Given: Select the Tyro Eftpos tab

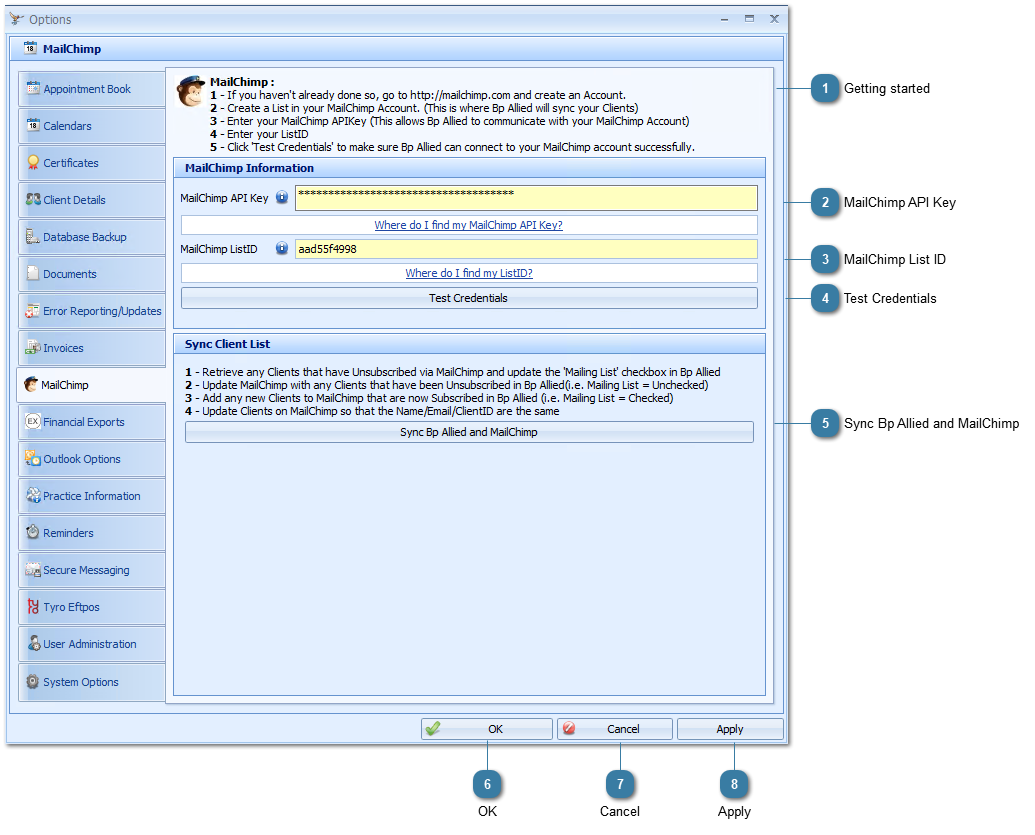Looking at the screenshot, I should (92, 607).
